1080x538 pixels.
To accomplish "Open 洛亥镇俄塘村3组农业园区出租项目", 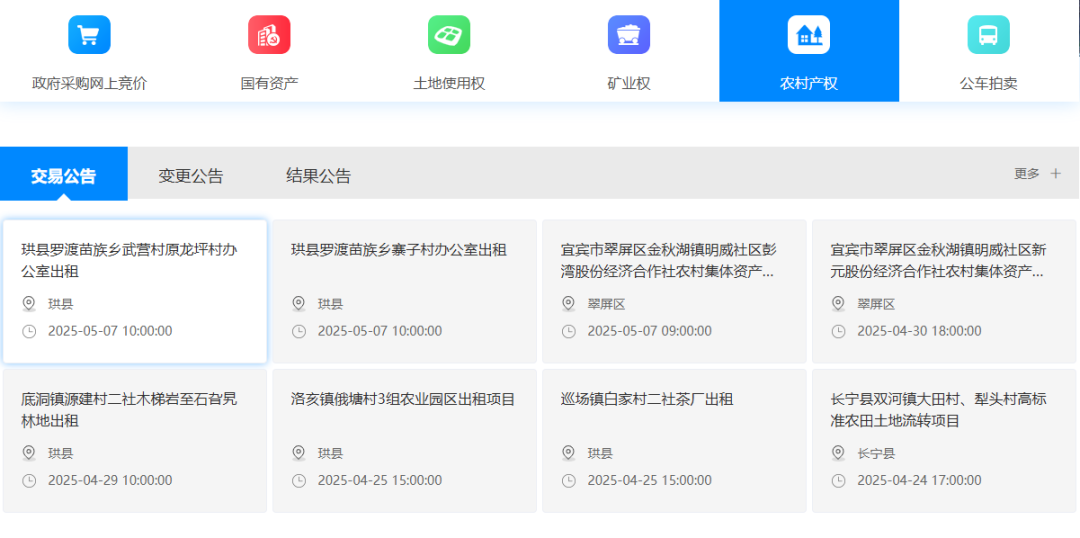I will point(403,400).
